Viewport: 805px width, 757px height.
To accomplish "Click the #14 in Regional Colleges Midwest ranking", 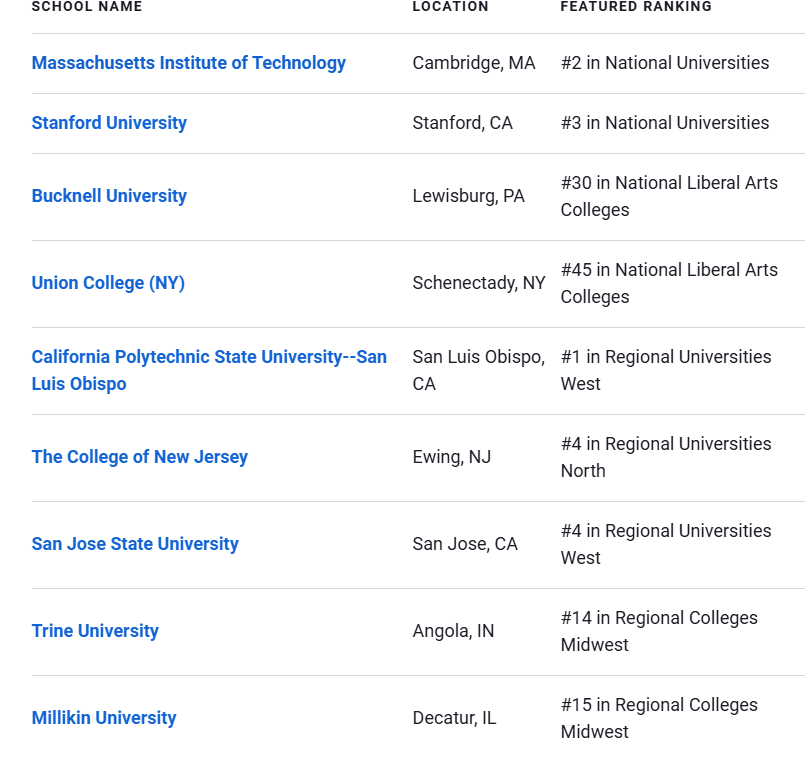I will point(659,631).
